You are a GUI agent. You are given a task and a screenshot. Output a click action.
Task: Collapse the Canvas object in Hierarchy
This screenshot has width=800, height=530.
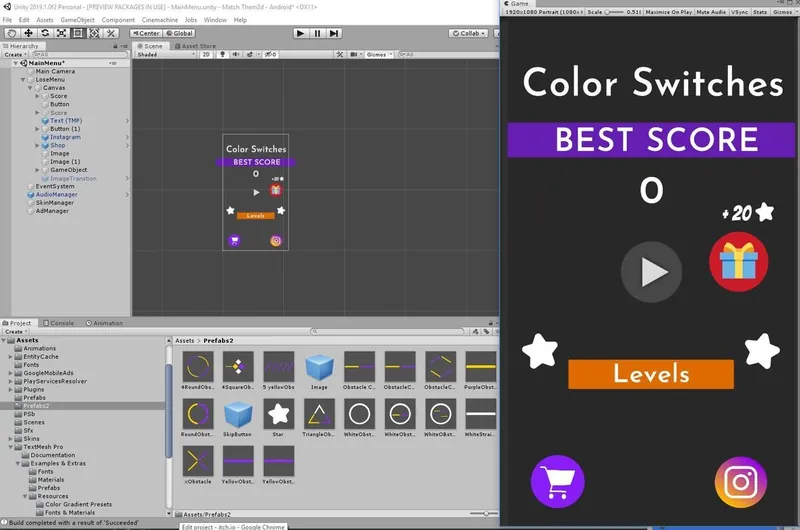tap(30, 88)
